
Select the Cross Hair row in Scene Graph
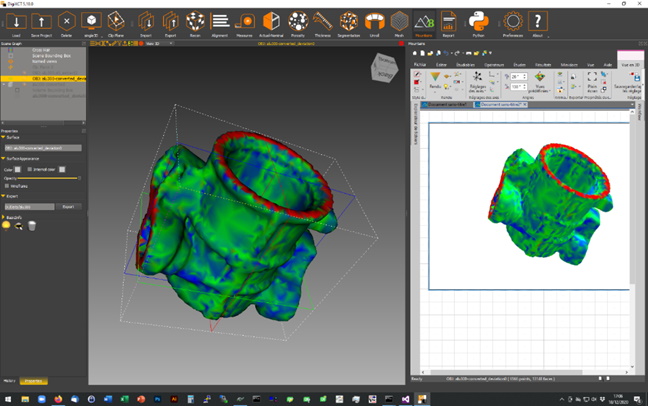pyautogui.click(x=41, y=50)
